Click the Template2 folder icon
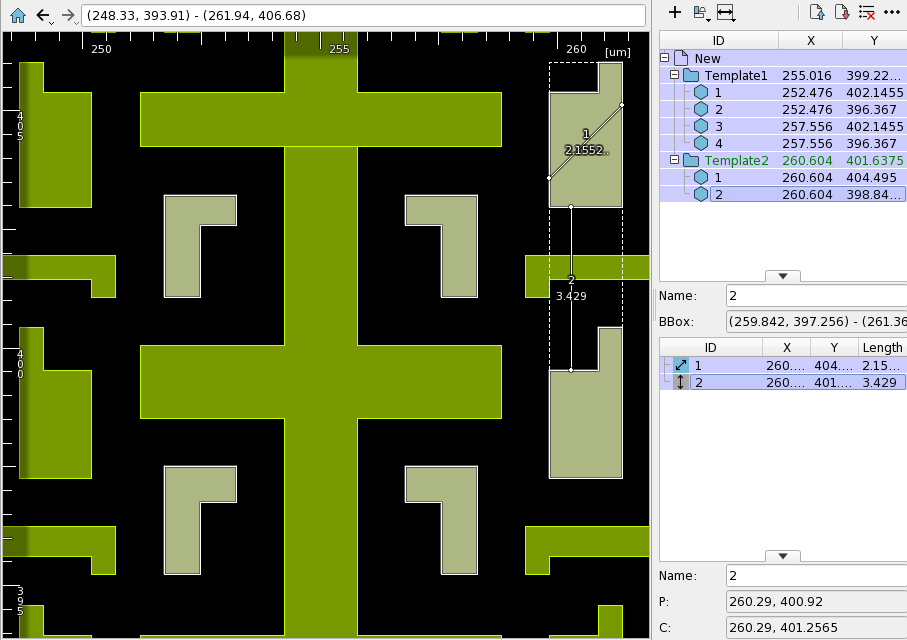907x640 pixels. (x=691, y=160)
